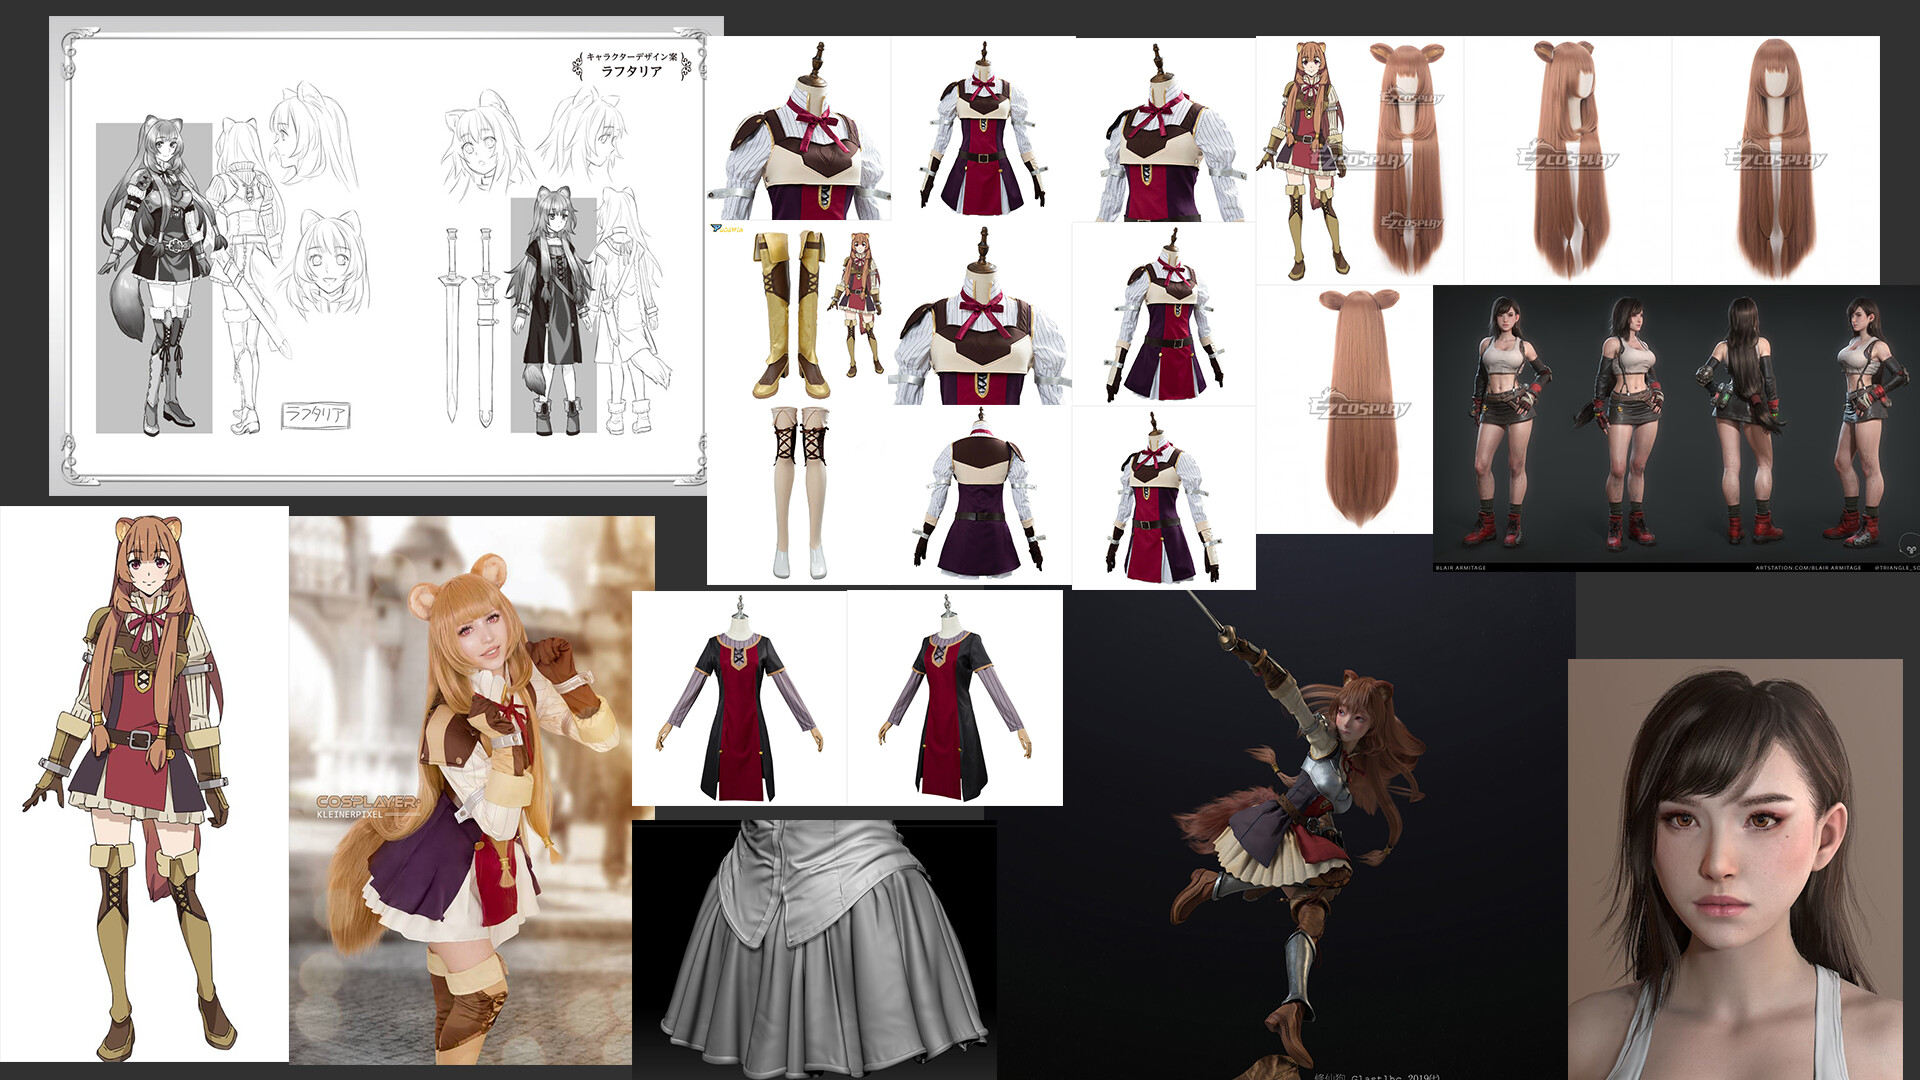Select the wig image with anime character reference

[x=1360, y=161]
